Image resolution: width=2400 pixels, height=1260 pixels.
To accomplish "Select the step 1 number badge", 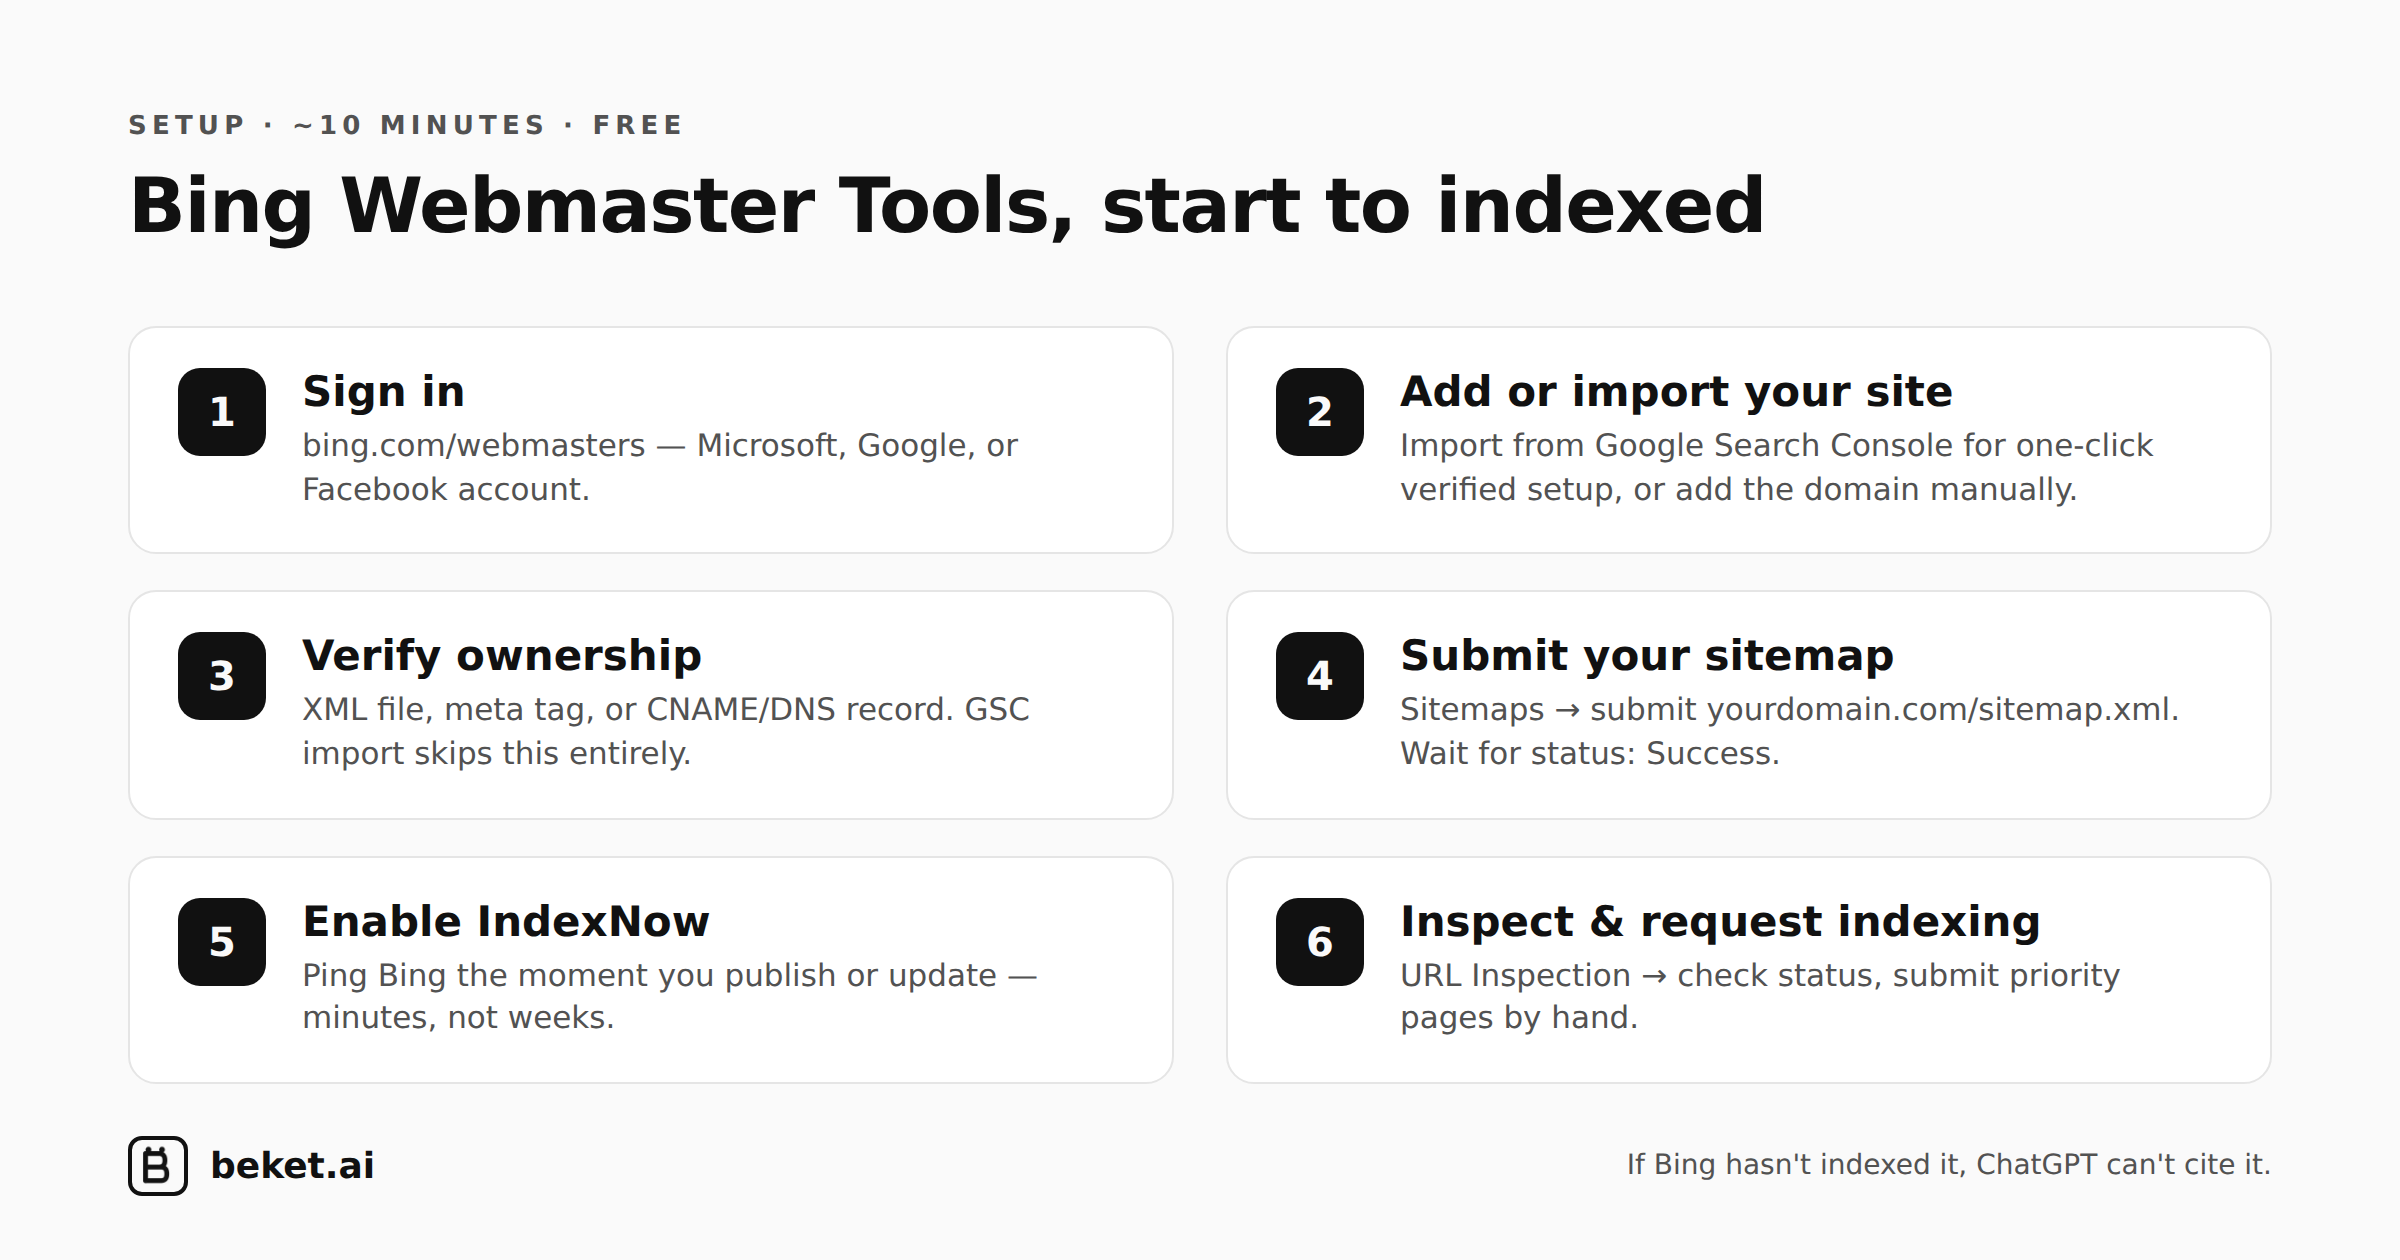I will 222,412.
